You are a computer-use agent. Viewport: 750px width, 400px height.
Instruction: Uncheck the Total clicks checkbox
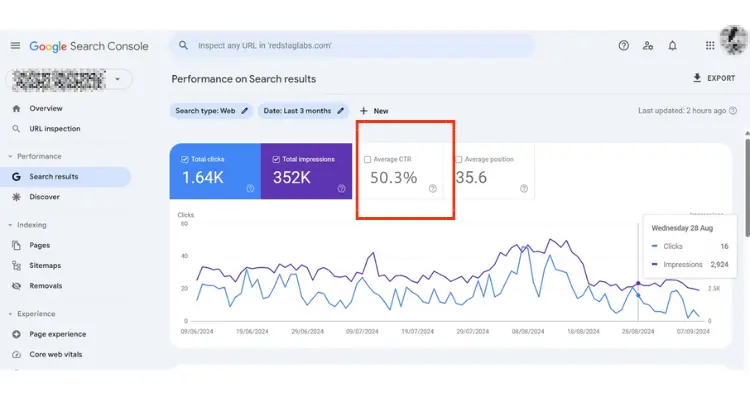(x=185, y=159)
